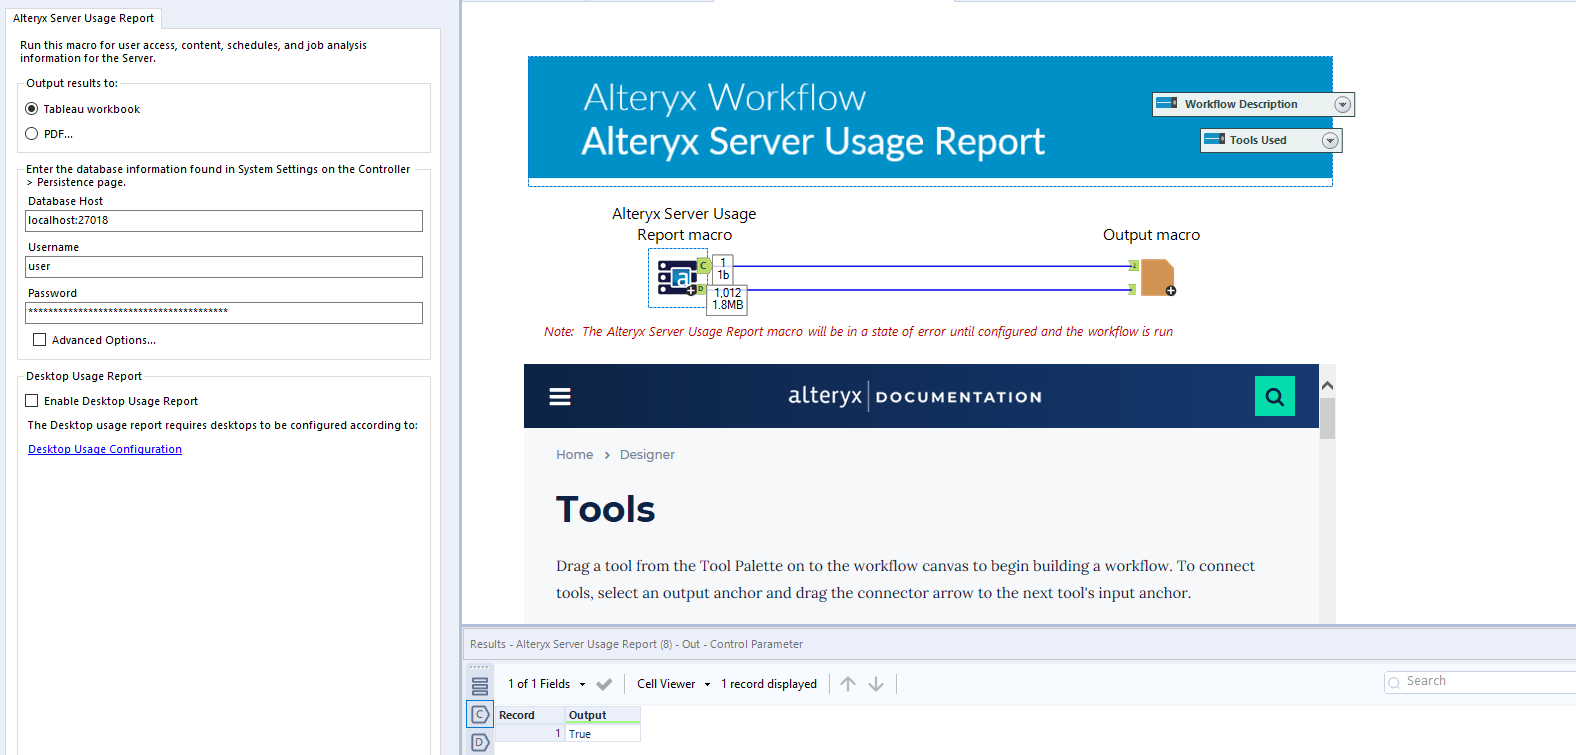Select the Output macro tool on canvas
This screenshot has width=1576, height=755.
(x=1157, y=277)
